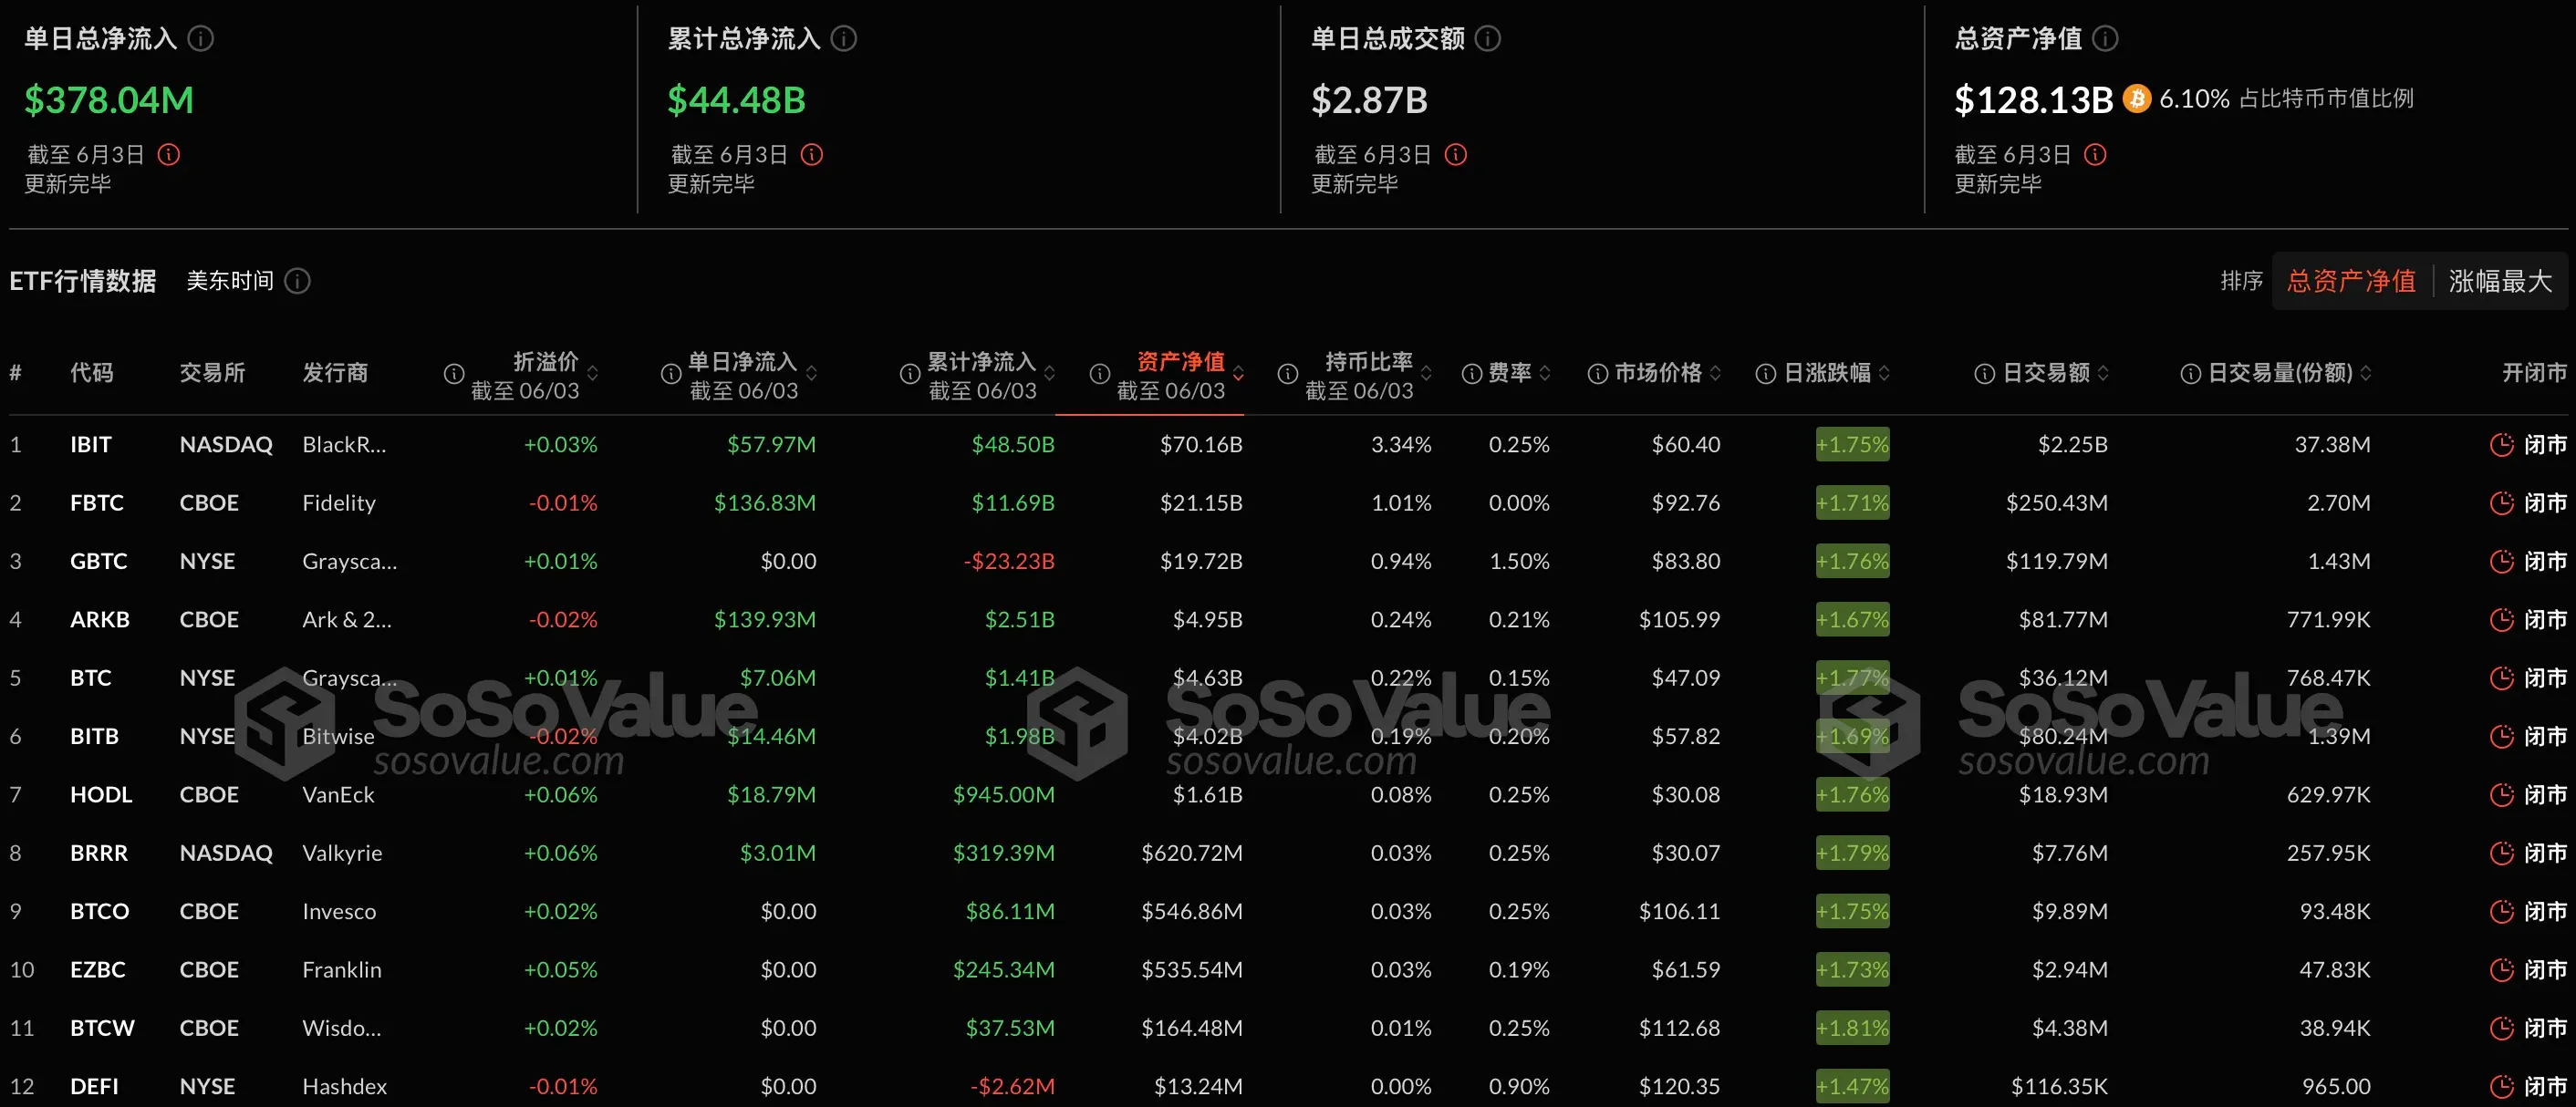The width and height of the screenshot is (2576, 1107).
Task: Open the BTCW ticker link
Action: 102,1029
